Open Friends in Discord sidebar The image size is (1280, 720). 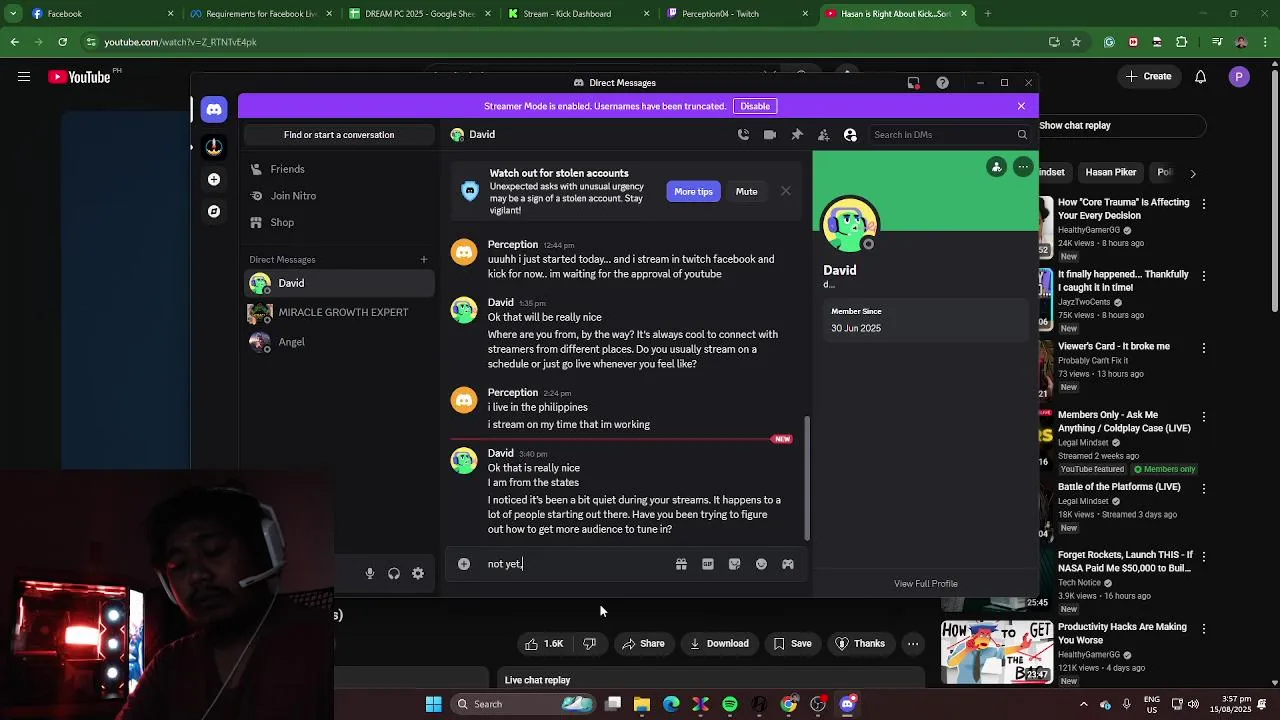[338, 169]
